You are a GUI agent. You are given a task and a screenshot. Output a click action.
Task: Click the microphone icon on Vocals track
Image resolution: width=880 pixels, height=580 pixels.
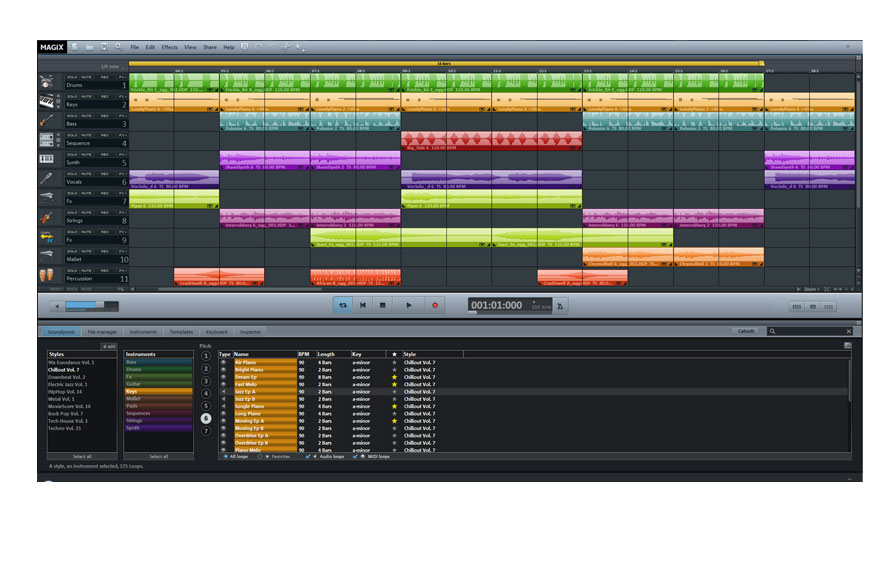coord(47,179)
